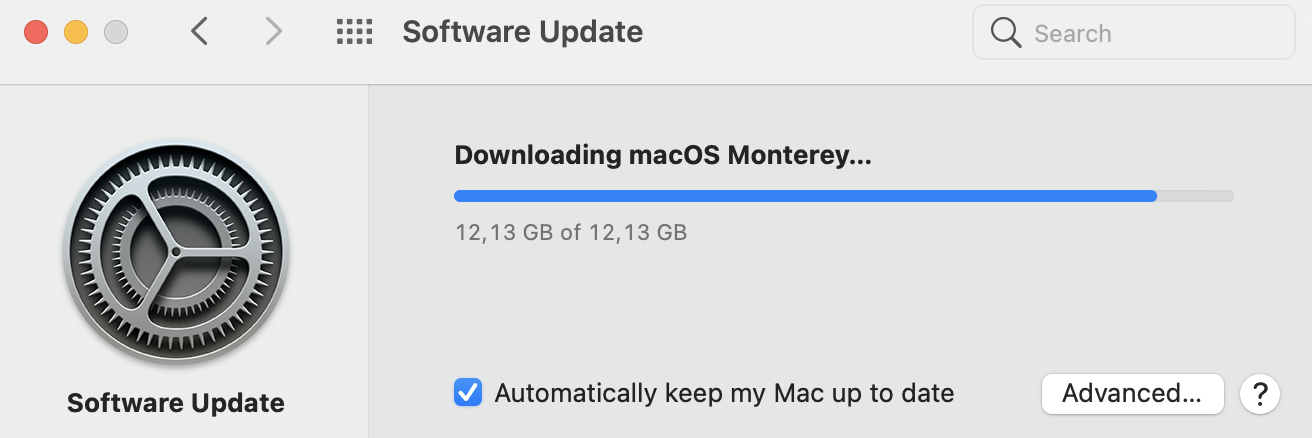Click the Downloading macOS Monterey heading
Image resolution: width=1312 pixels, height=438 pixels.
click(x=663, y=155)
